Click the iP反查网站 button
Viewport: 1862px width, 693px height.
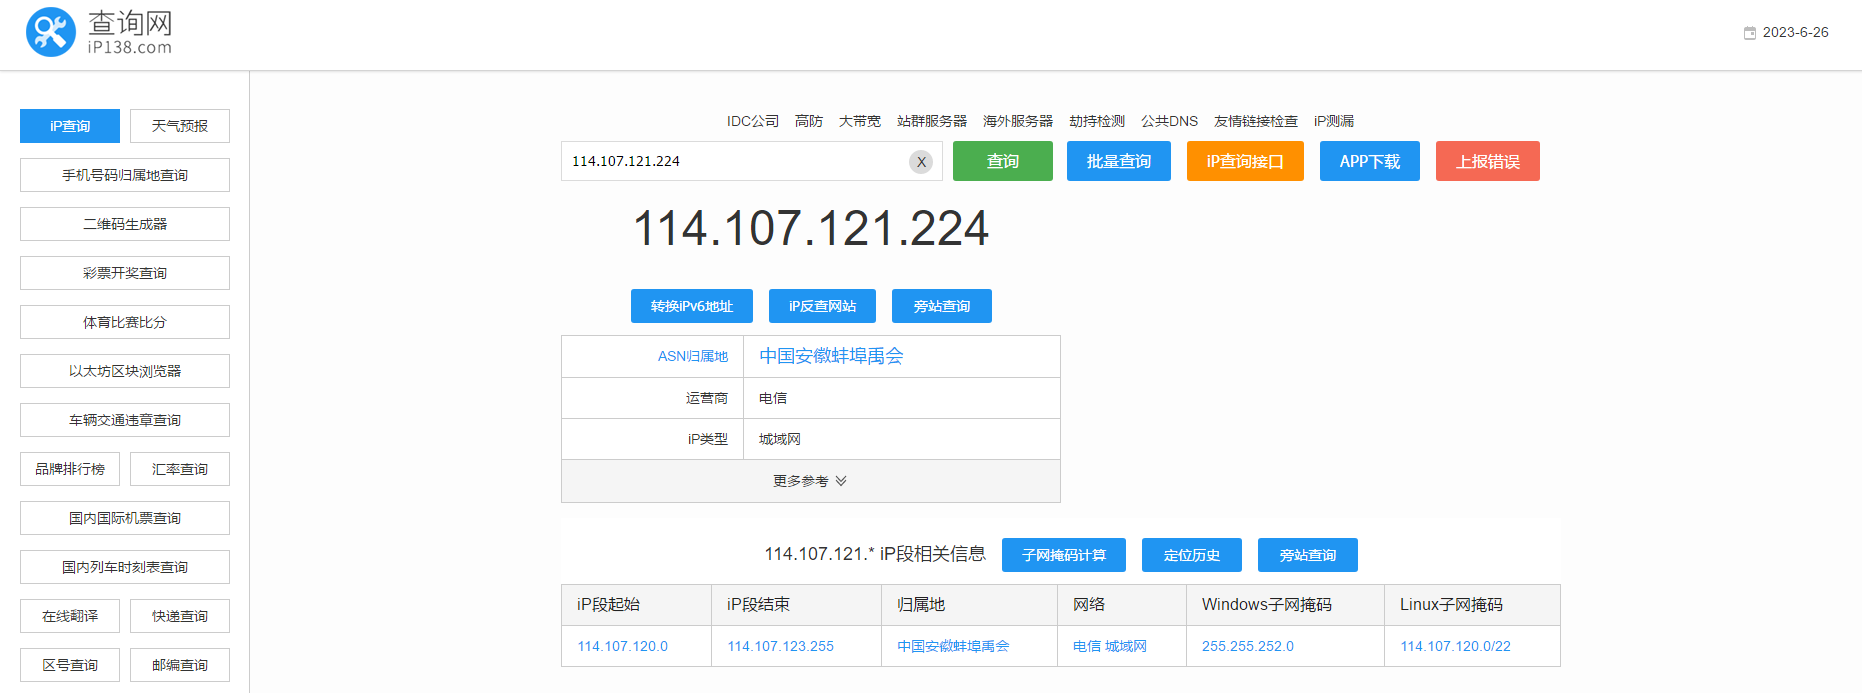[x=822, y=306]
